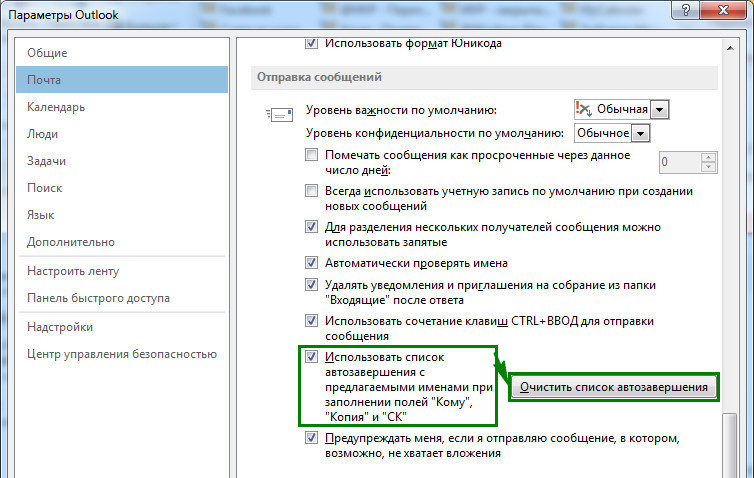The height and width of the screenshot is (478, 754).
Task: Click the Уровень важности по умолчанию label
Action: [x=401, y=110]
